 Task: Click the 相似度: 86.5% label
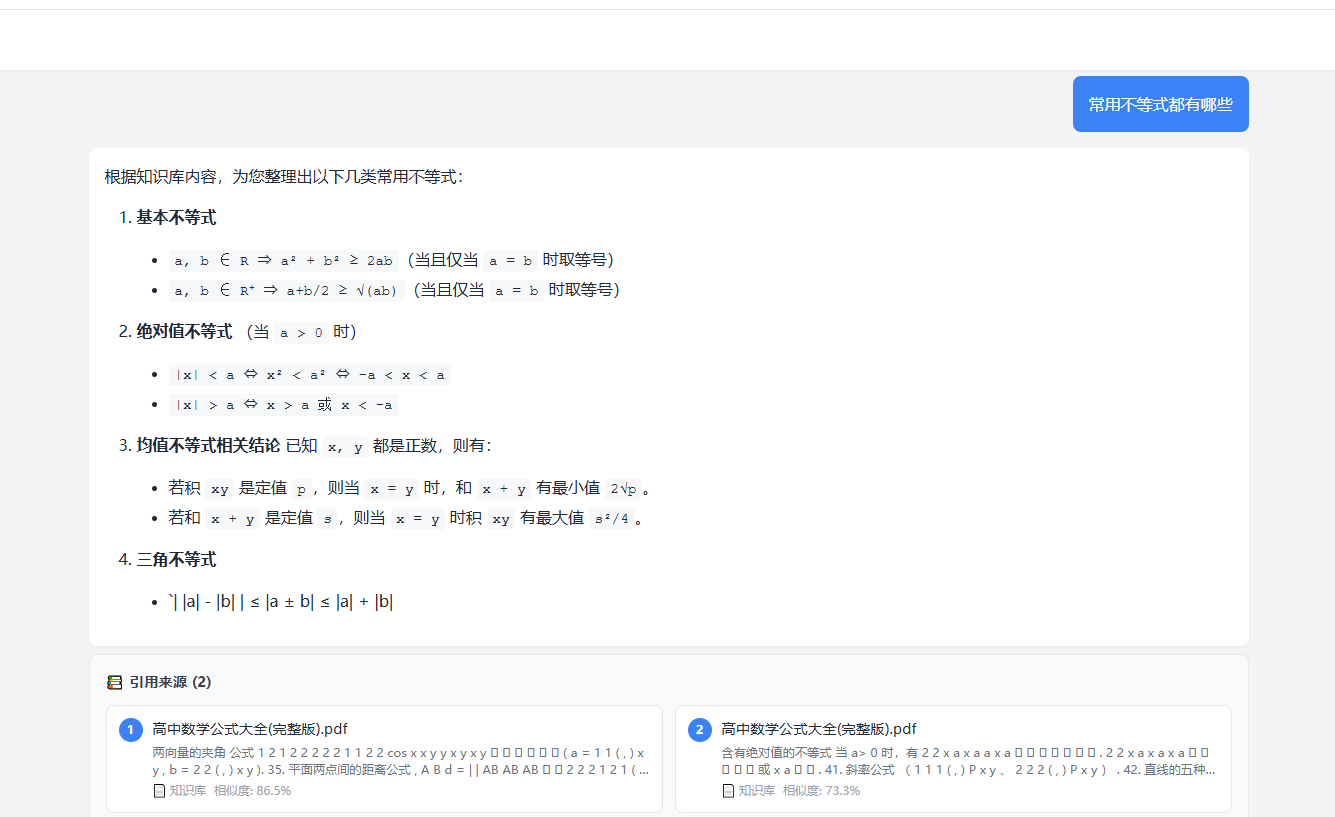252,791
